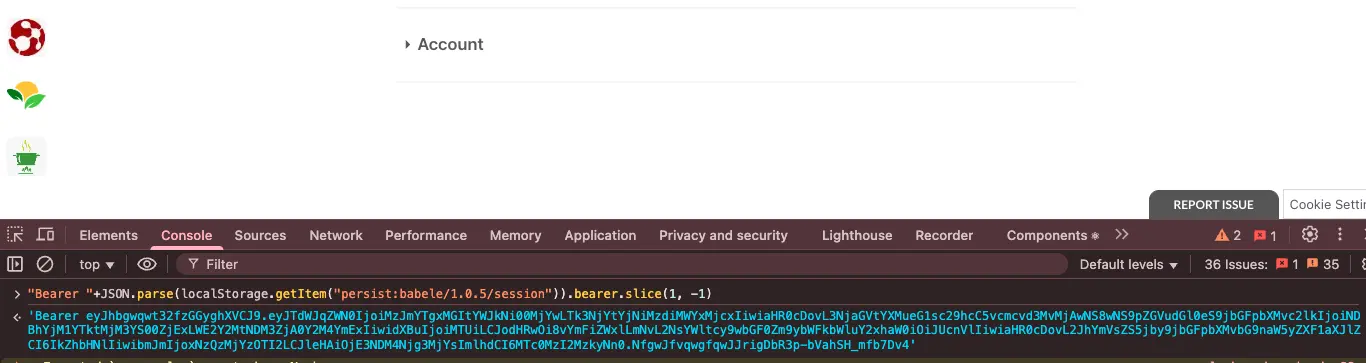This screenshot has height=363, width=1366.
Task: Open the Default levels dropdown
Action: coord(1129,264)
